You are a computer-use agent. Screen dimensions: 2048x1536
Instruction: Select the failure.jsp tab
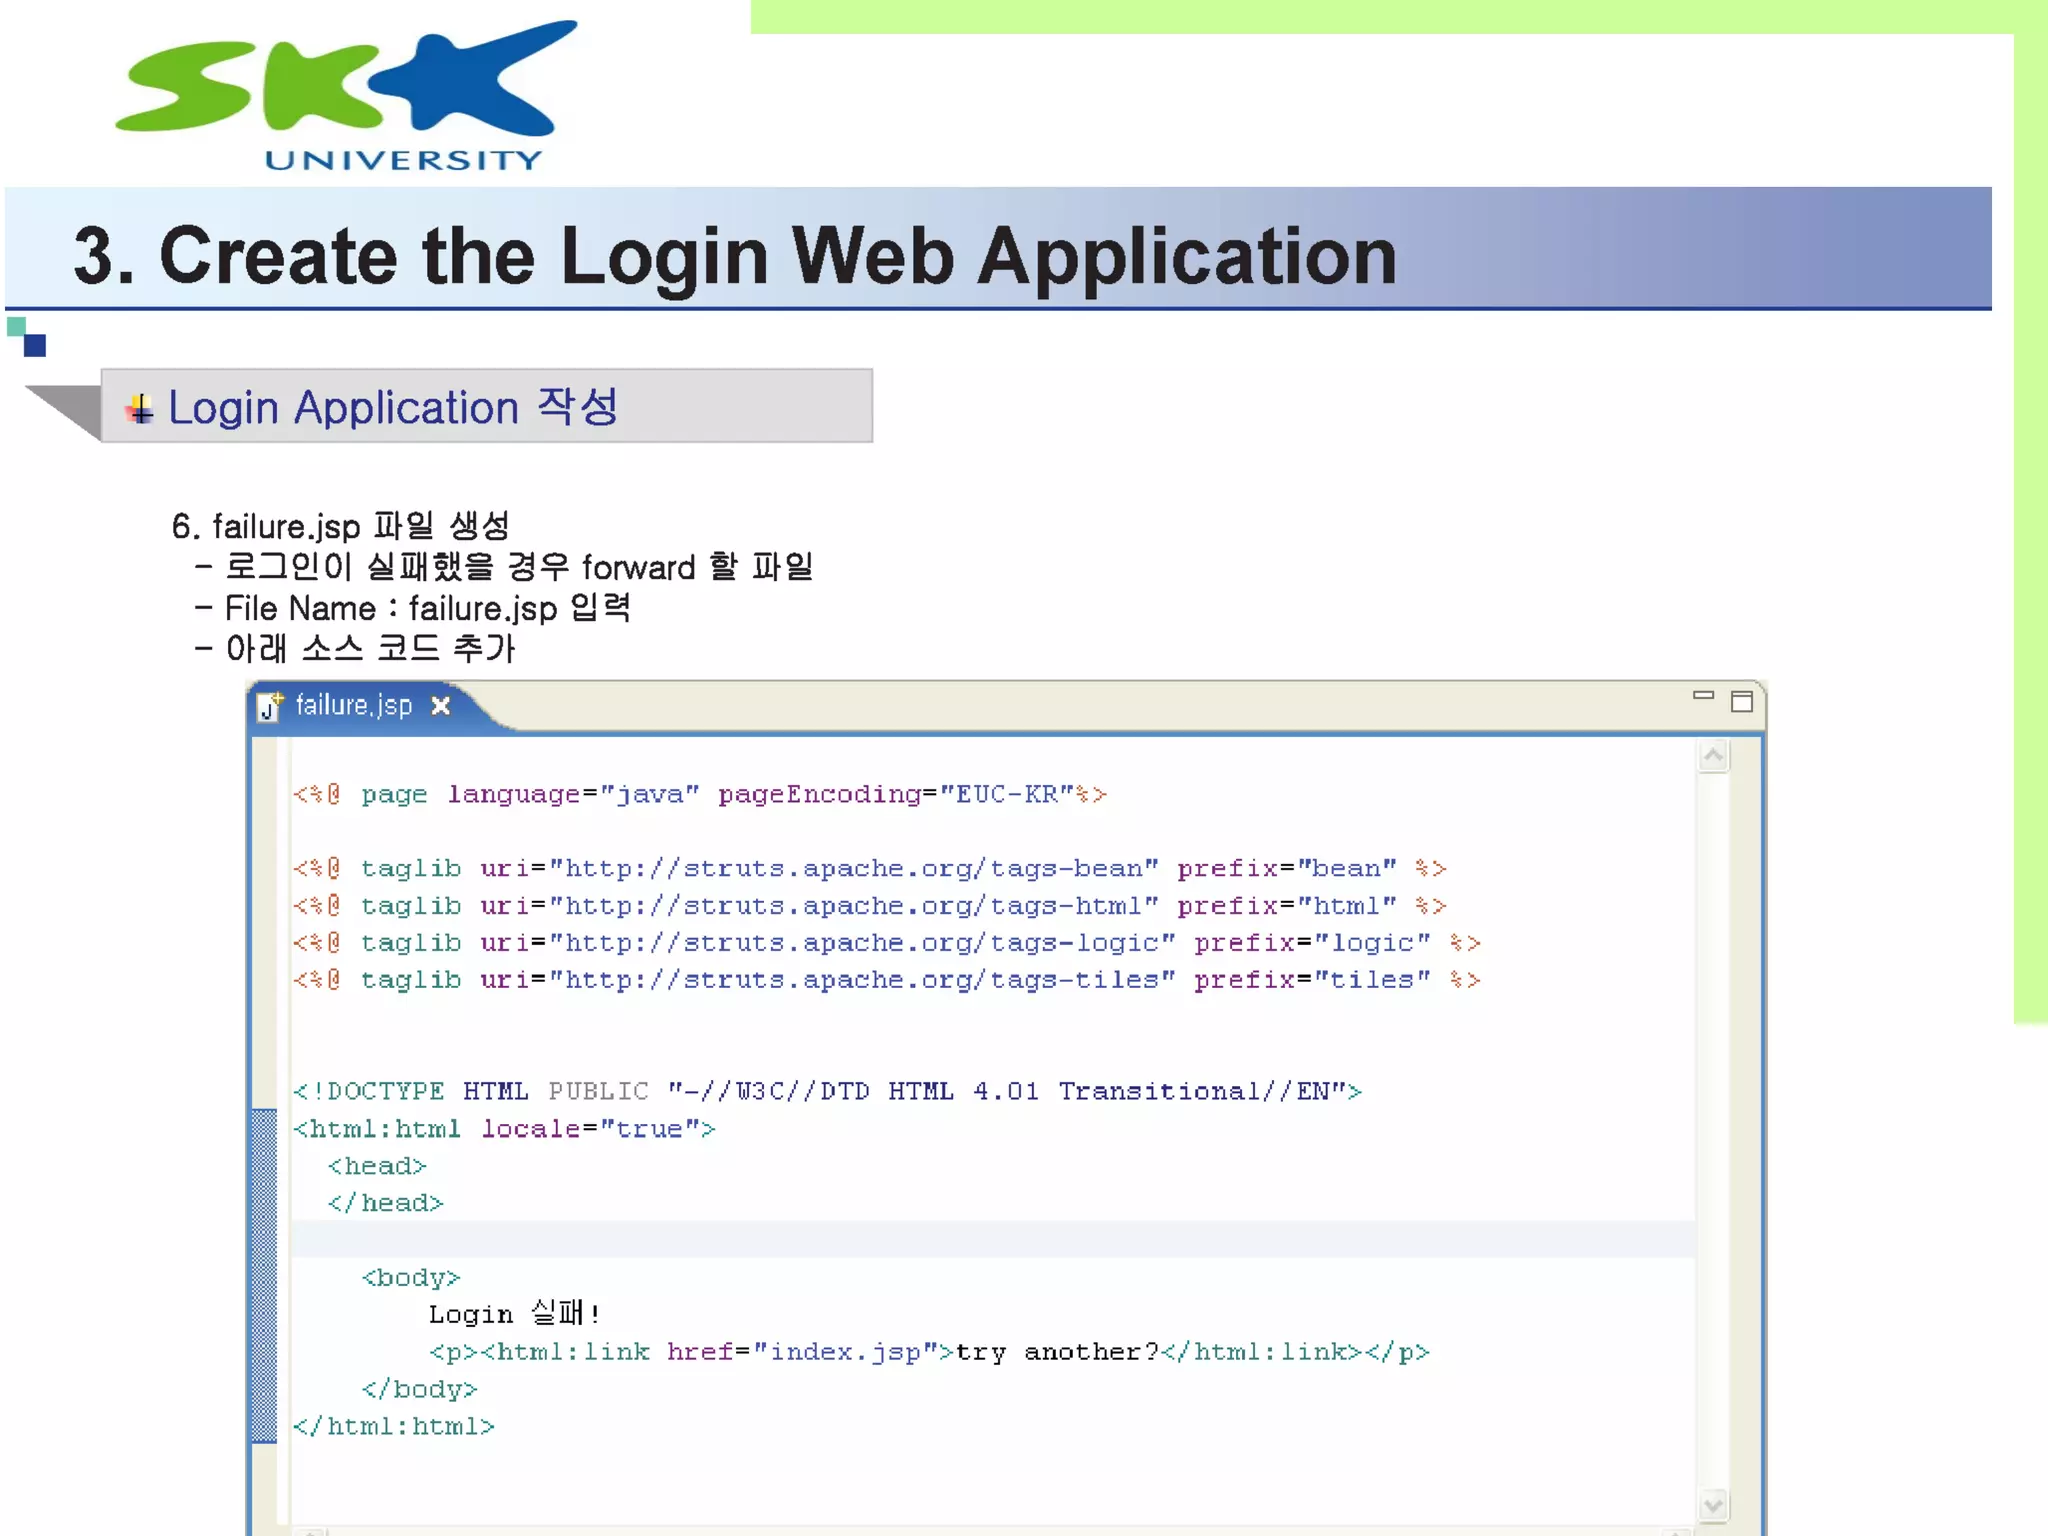tap(353, 706)
